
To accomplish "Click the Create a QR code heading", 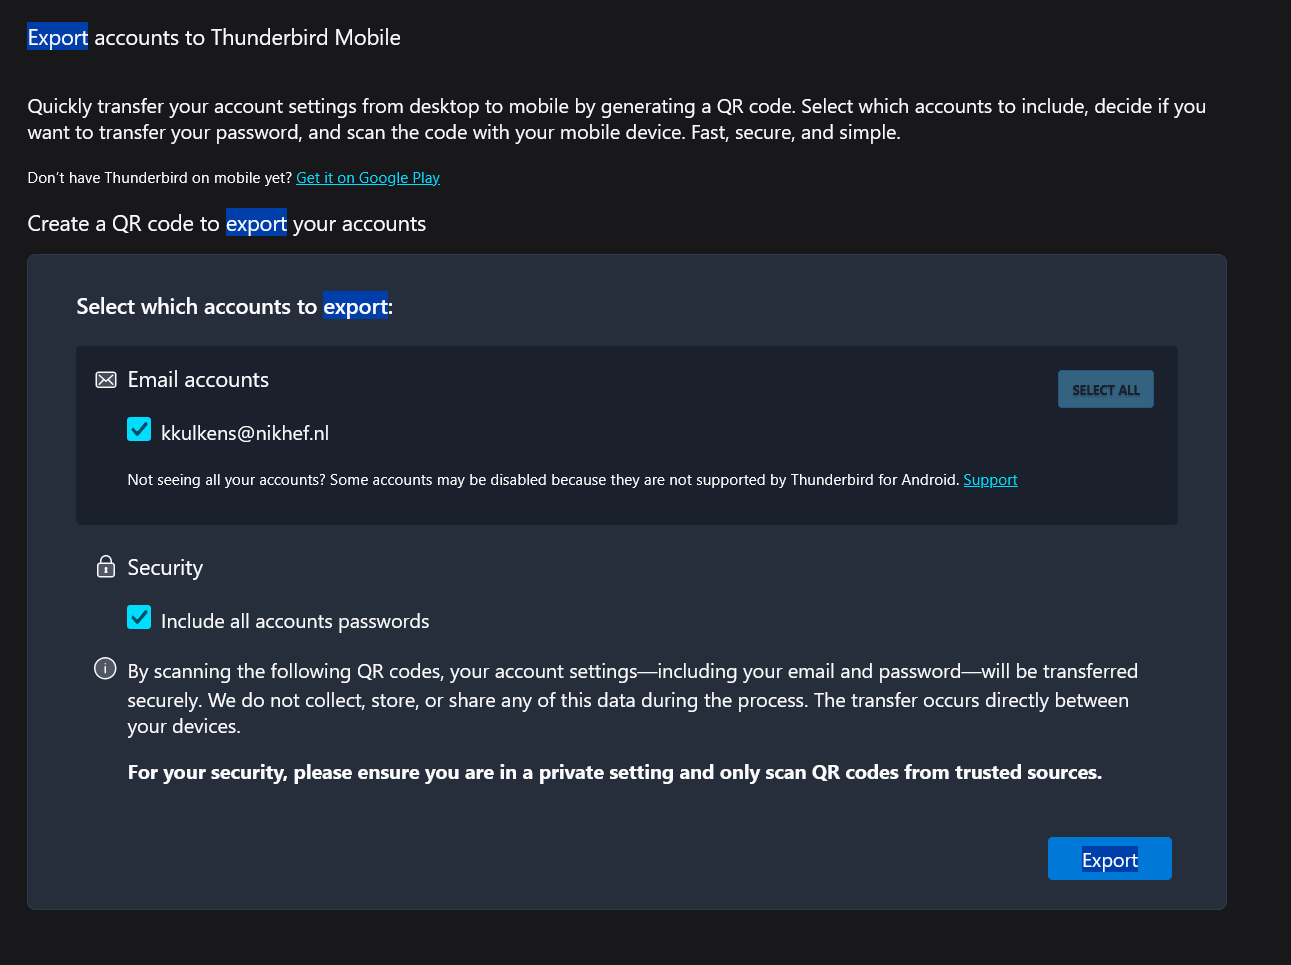I will point(227,224).
